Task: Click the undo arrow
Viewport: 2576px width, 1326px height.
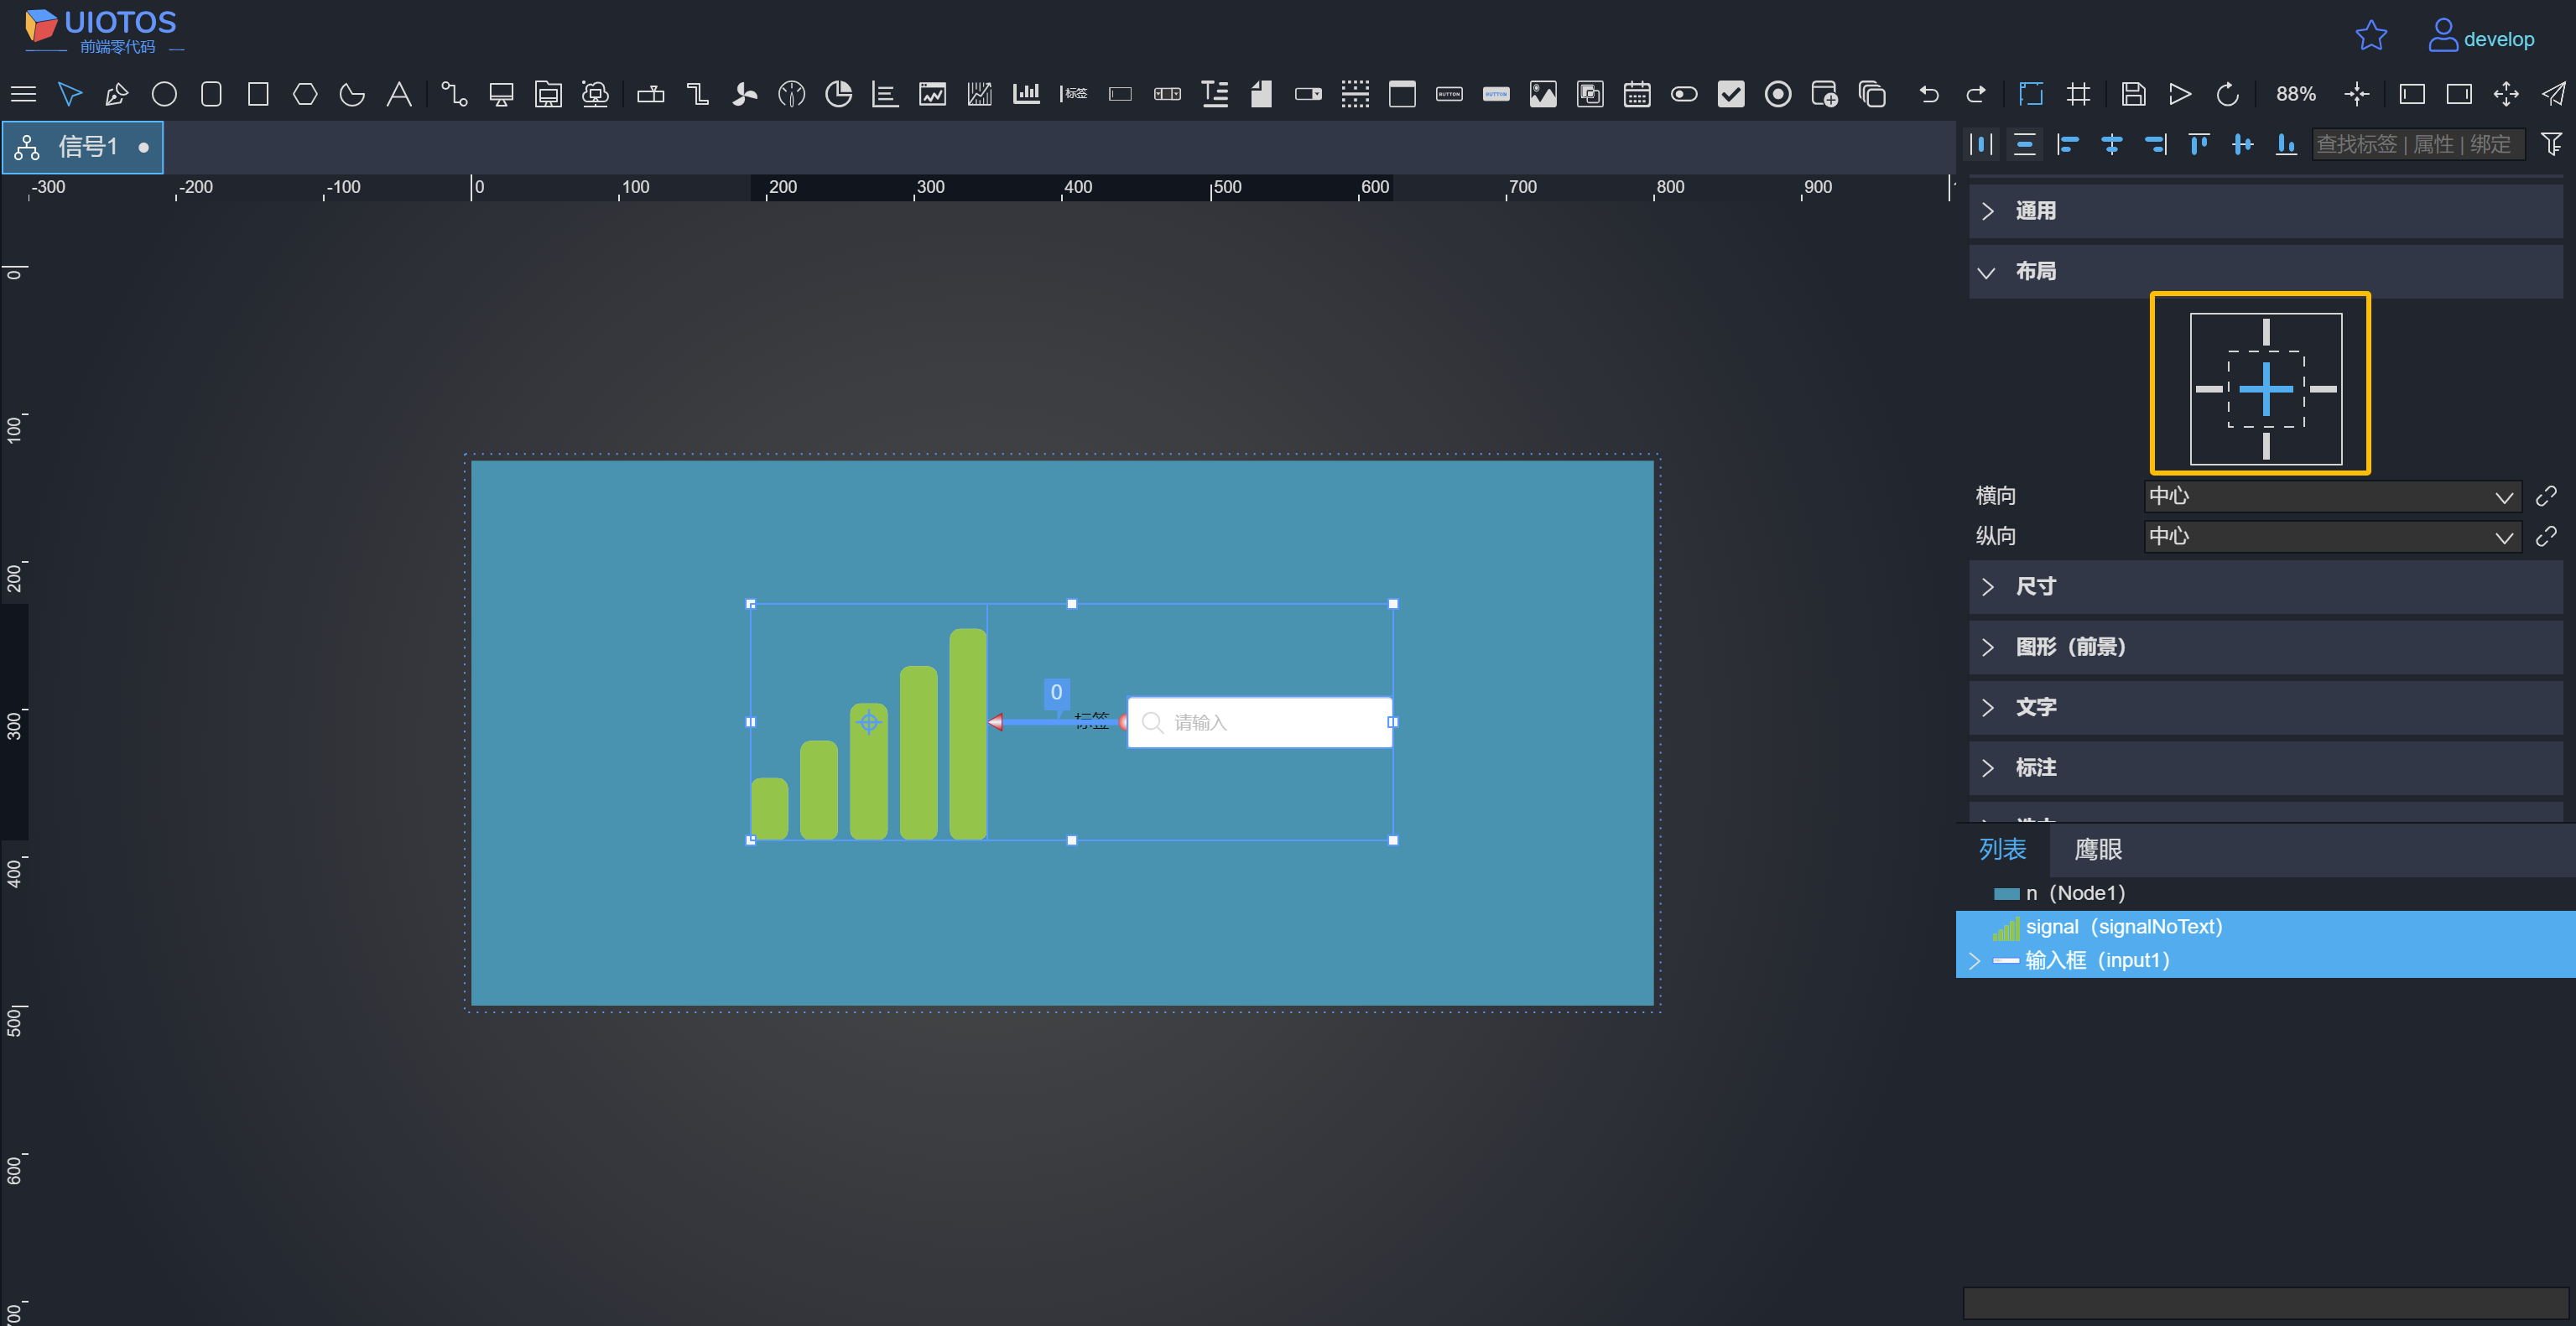Action: click(1929, 94)
